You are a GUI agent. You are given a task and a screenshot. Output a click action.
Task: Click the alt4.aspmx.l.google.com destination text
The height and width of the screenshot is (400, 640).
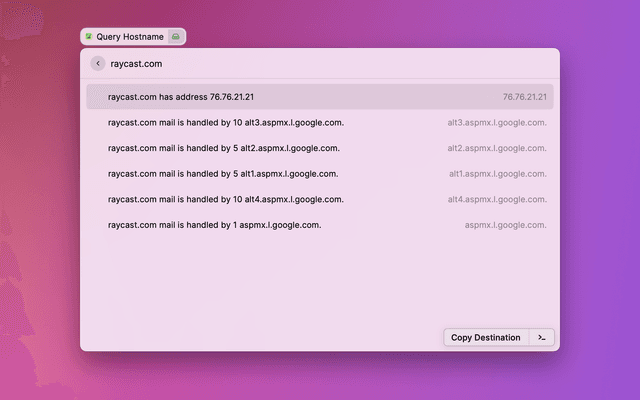point(497,200)
